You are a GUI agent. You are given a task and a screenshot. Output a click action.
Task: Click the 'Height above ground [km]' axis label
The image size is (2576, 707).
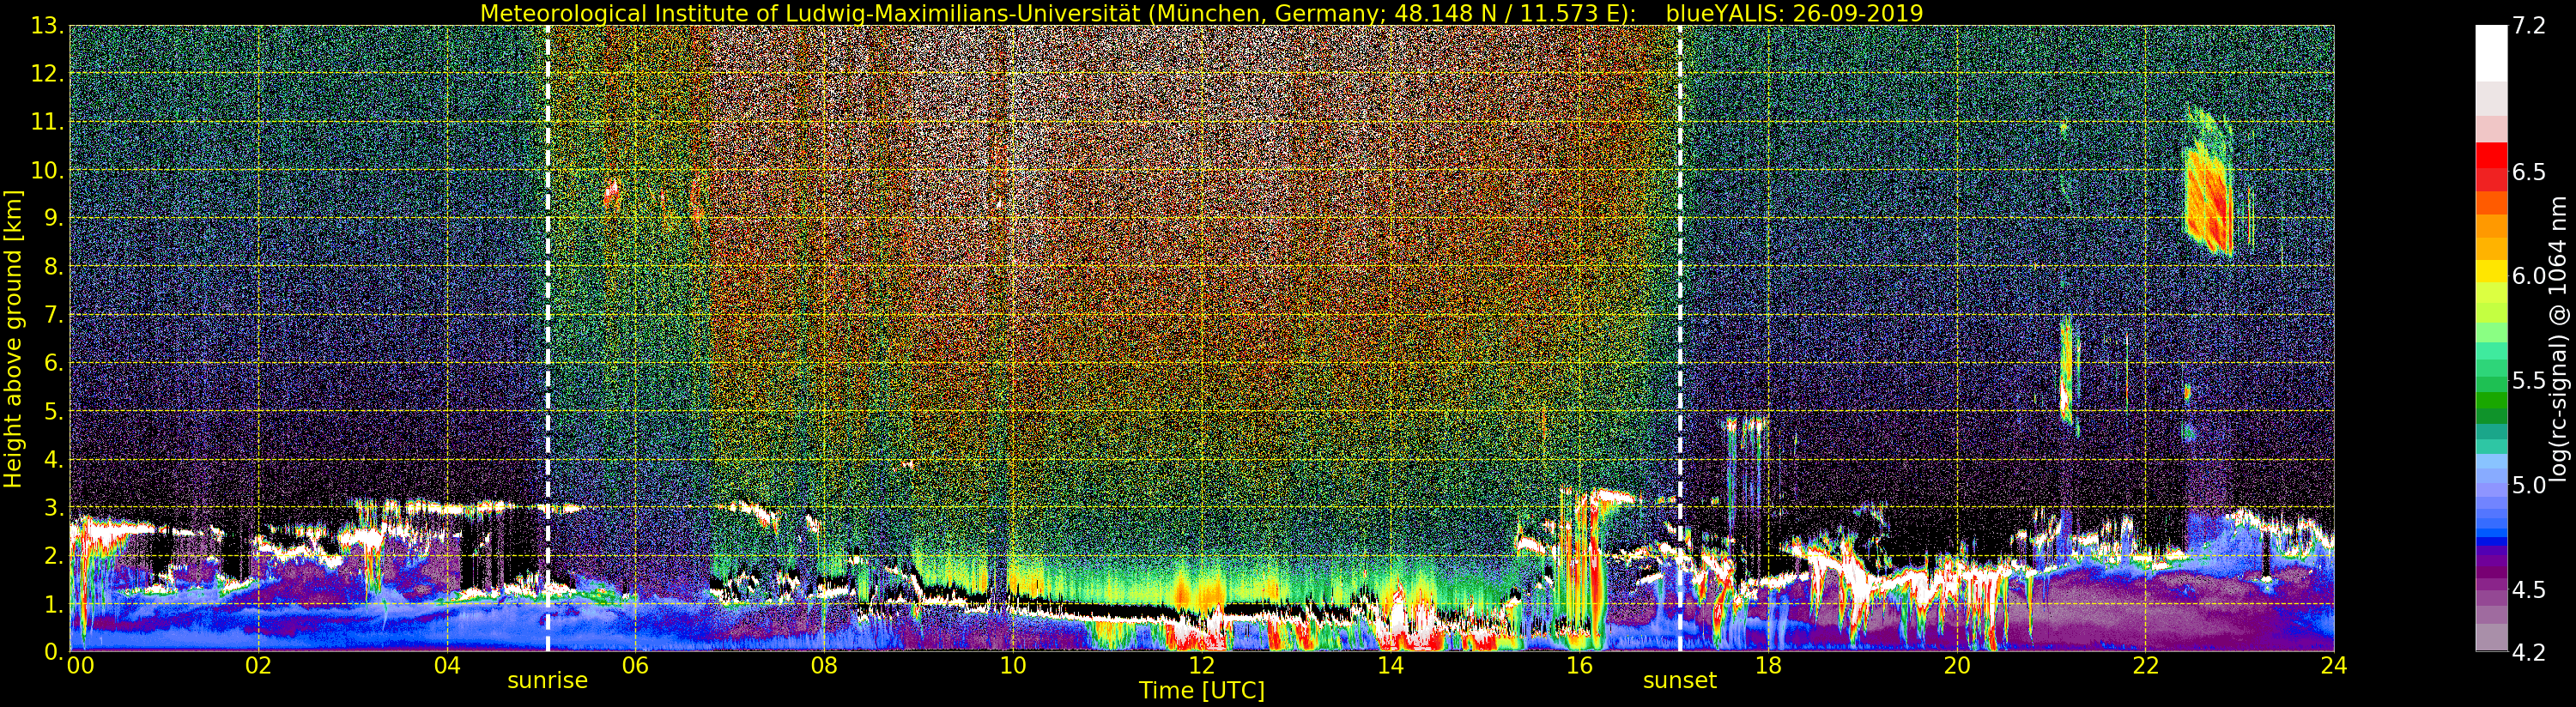pyautogui.click(x=13, y=338)
